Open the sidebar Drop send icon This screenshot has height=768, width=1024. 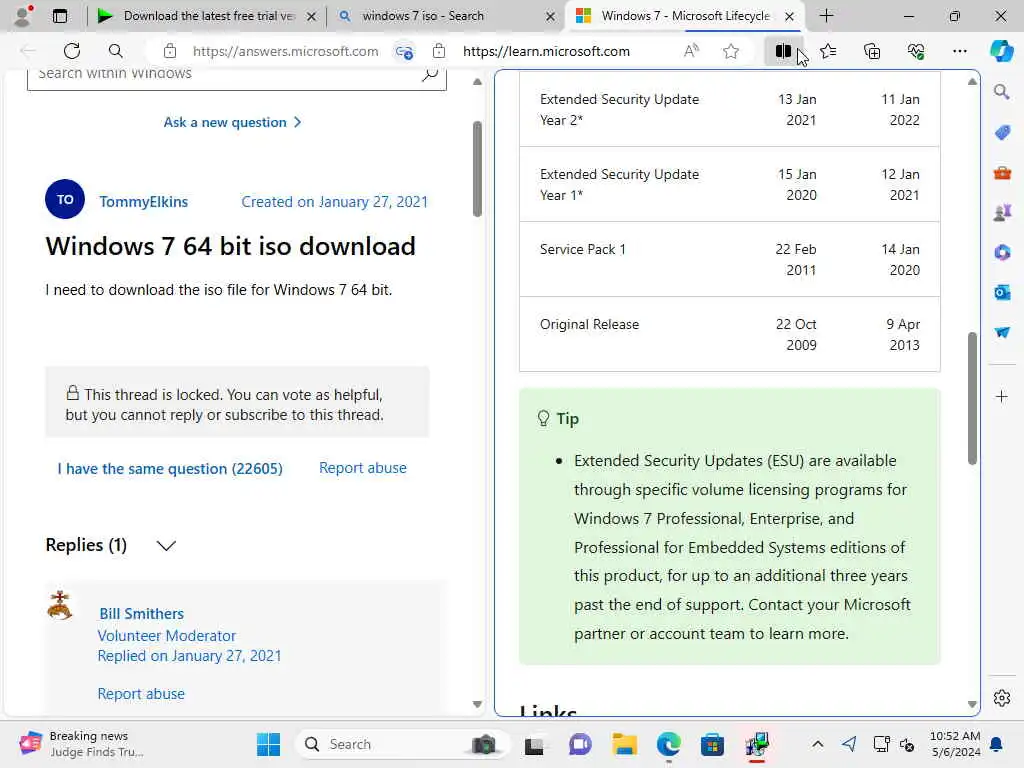1002,332
